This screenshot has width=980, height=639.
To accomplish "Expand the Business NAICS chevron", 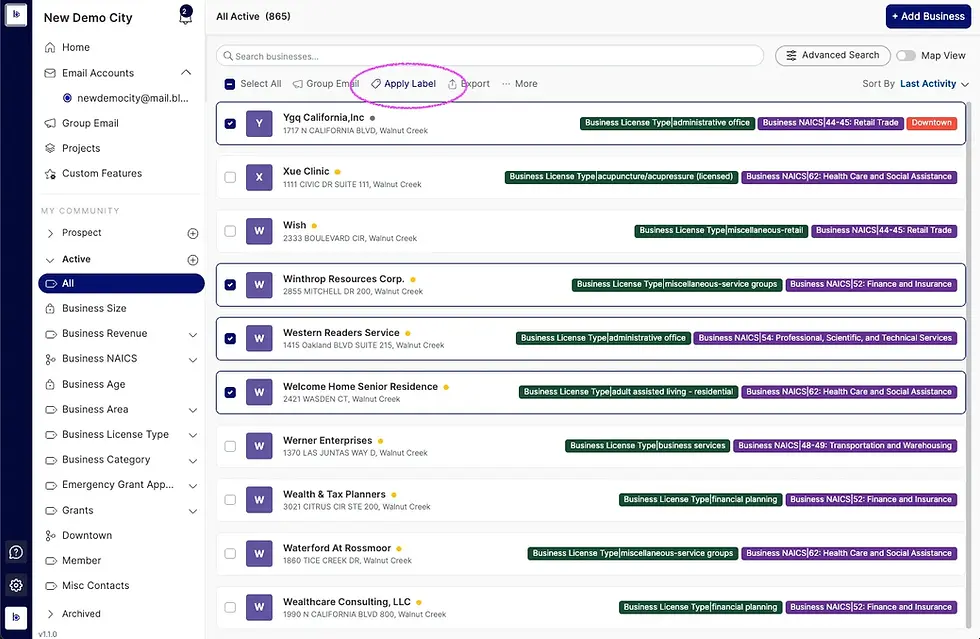I will pos(193,360).
